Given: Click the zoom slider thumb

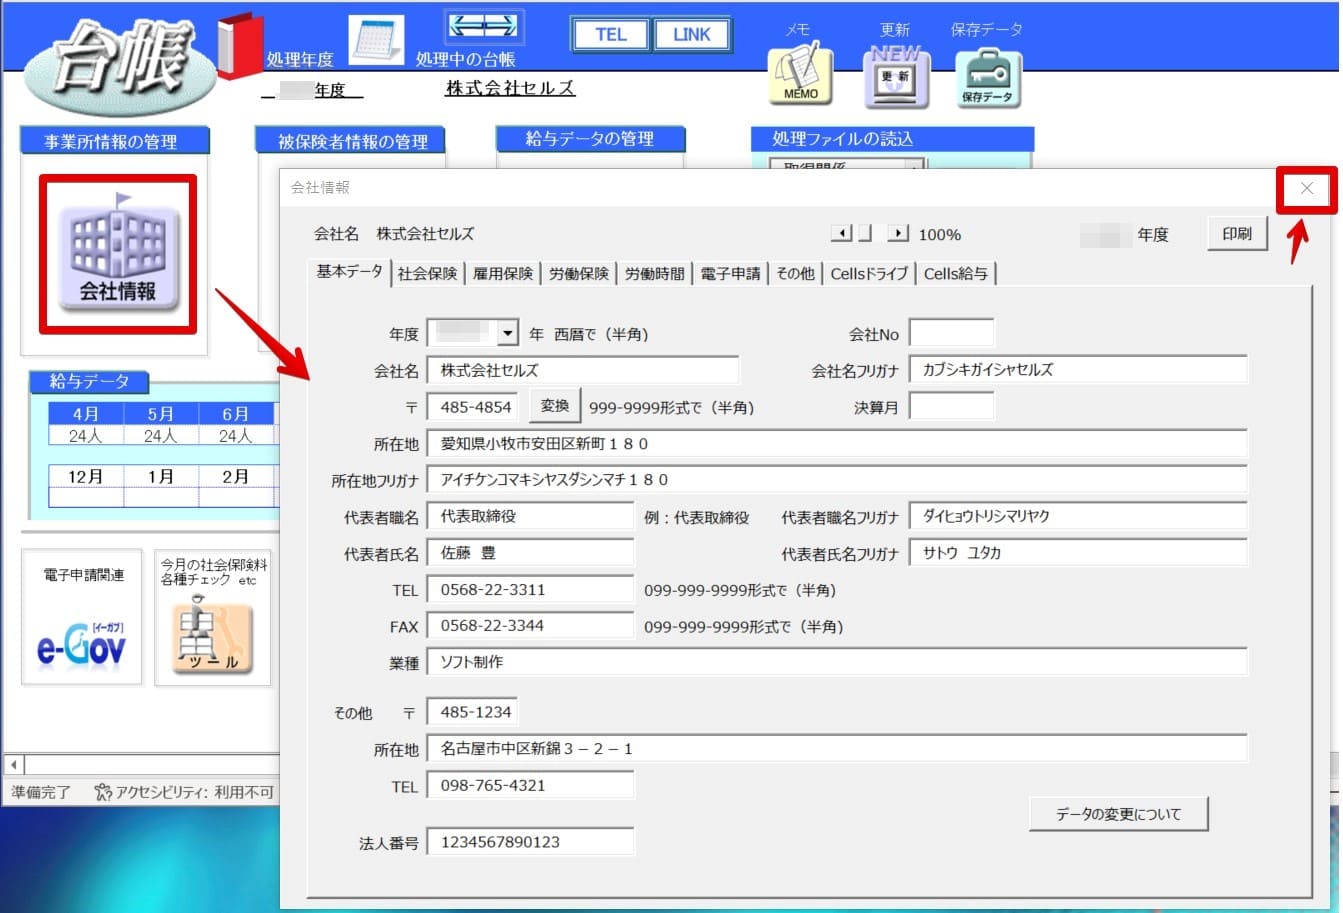Looking at the screenshot, I should tap(865, 233).
